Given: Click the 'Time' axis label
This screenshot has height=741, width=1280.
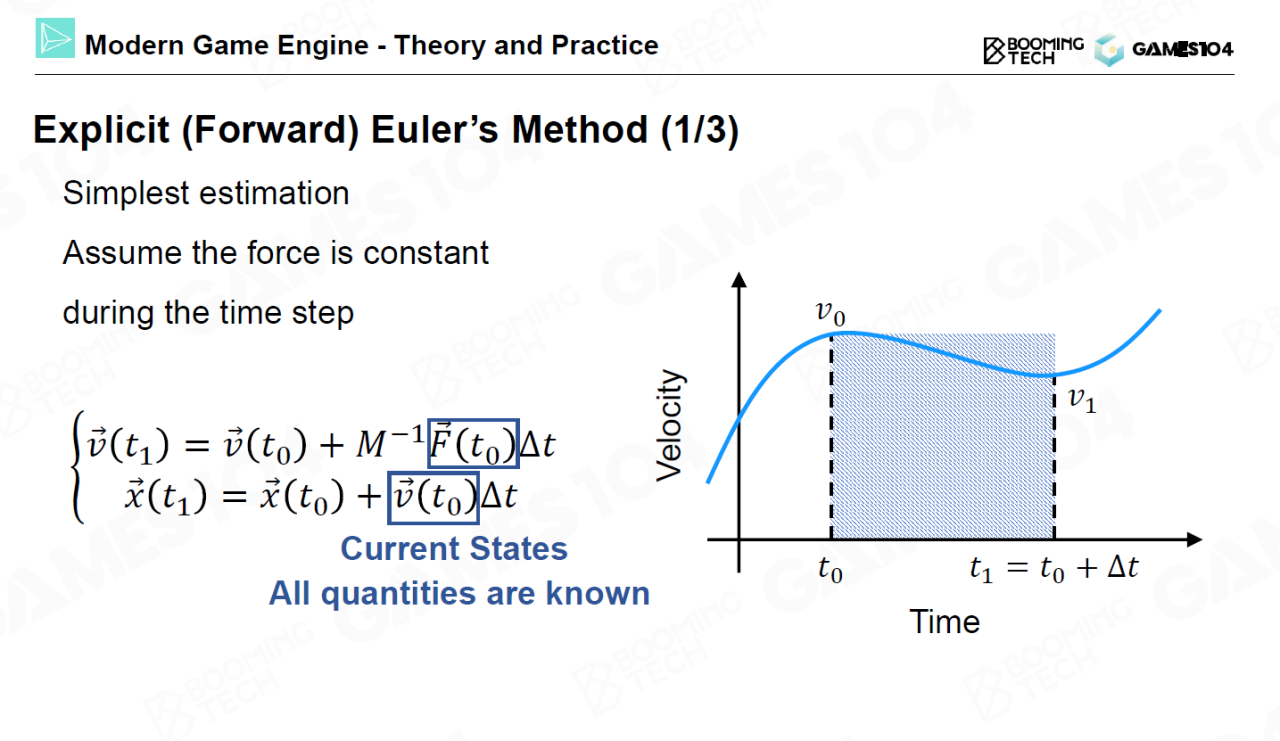Looking at the screenshot, I should [944, 622].
